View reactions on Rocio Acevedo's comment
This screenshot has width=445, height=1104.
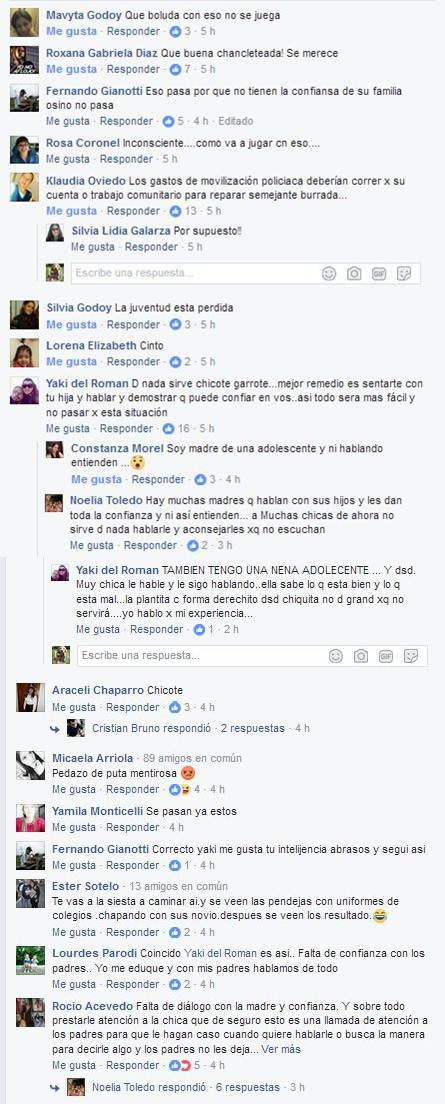click(184, 1065)
